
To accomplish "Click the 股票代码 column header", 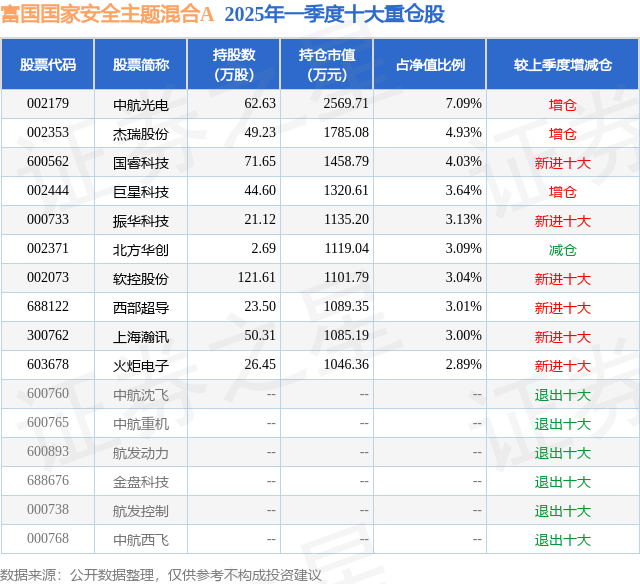I will coord(48,65).
